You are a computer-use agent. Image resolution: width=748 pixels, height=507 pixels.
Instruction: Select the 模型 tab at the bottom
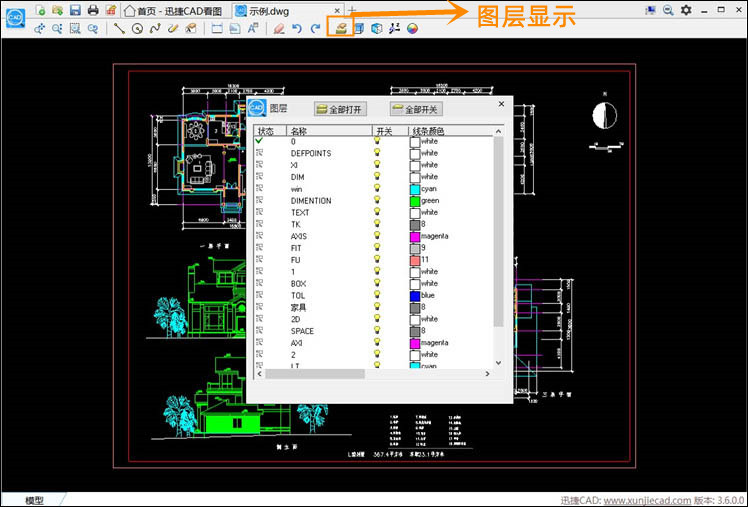coord(34,500)
